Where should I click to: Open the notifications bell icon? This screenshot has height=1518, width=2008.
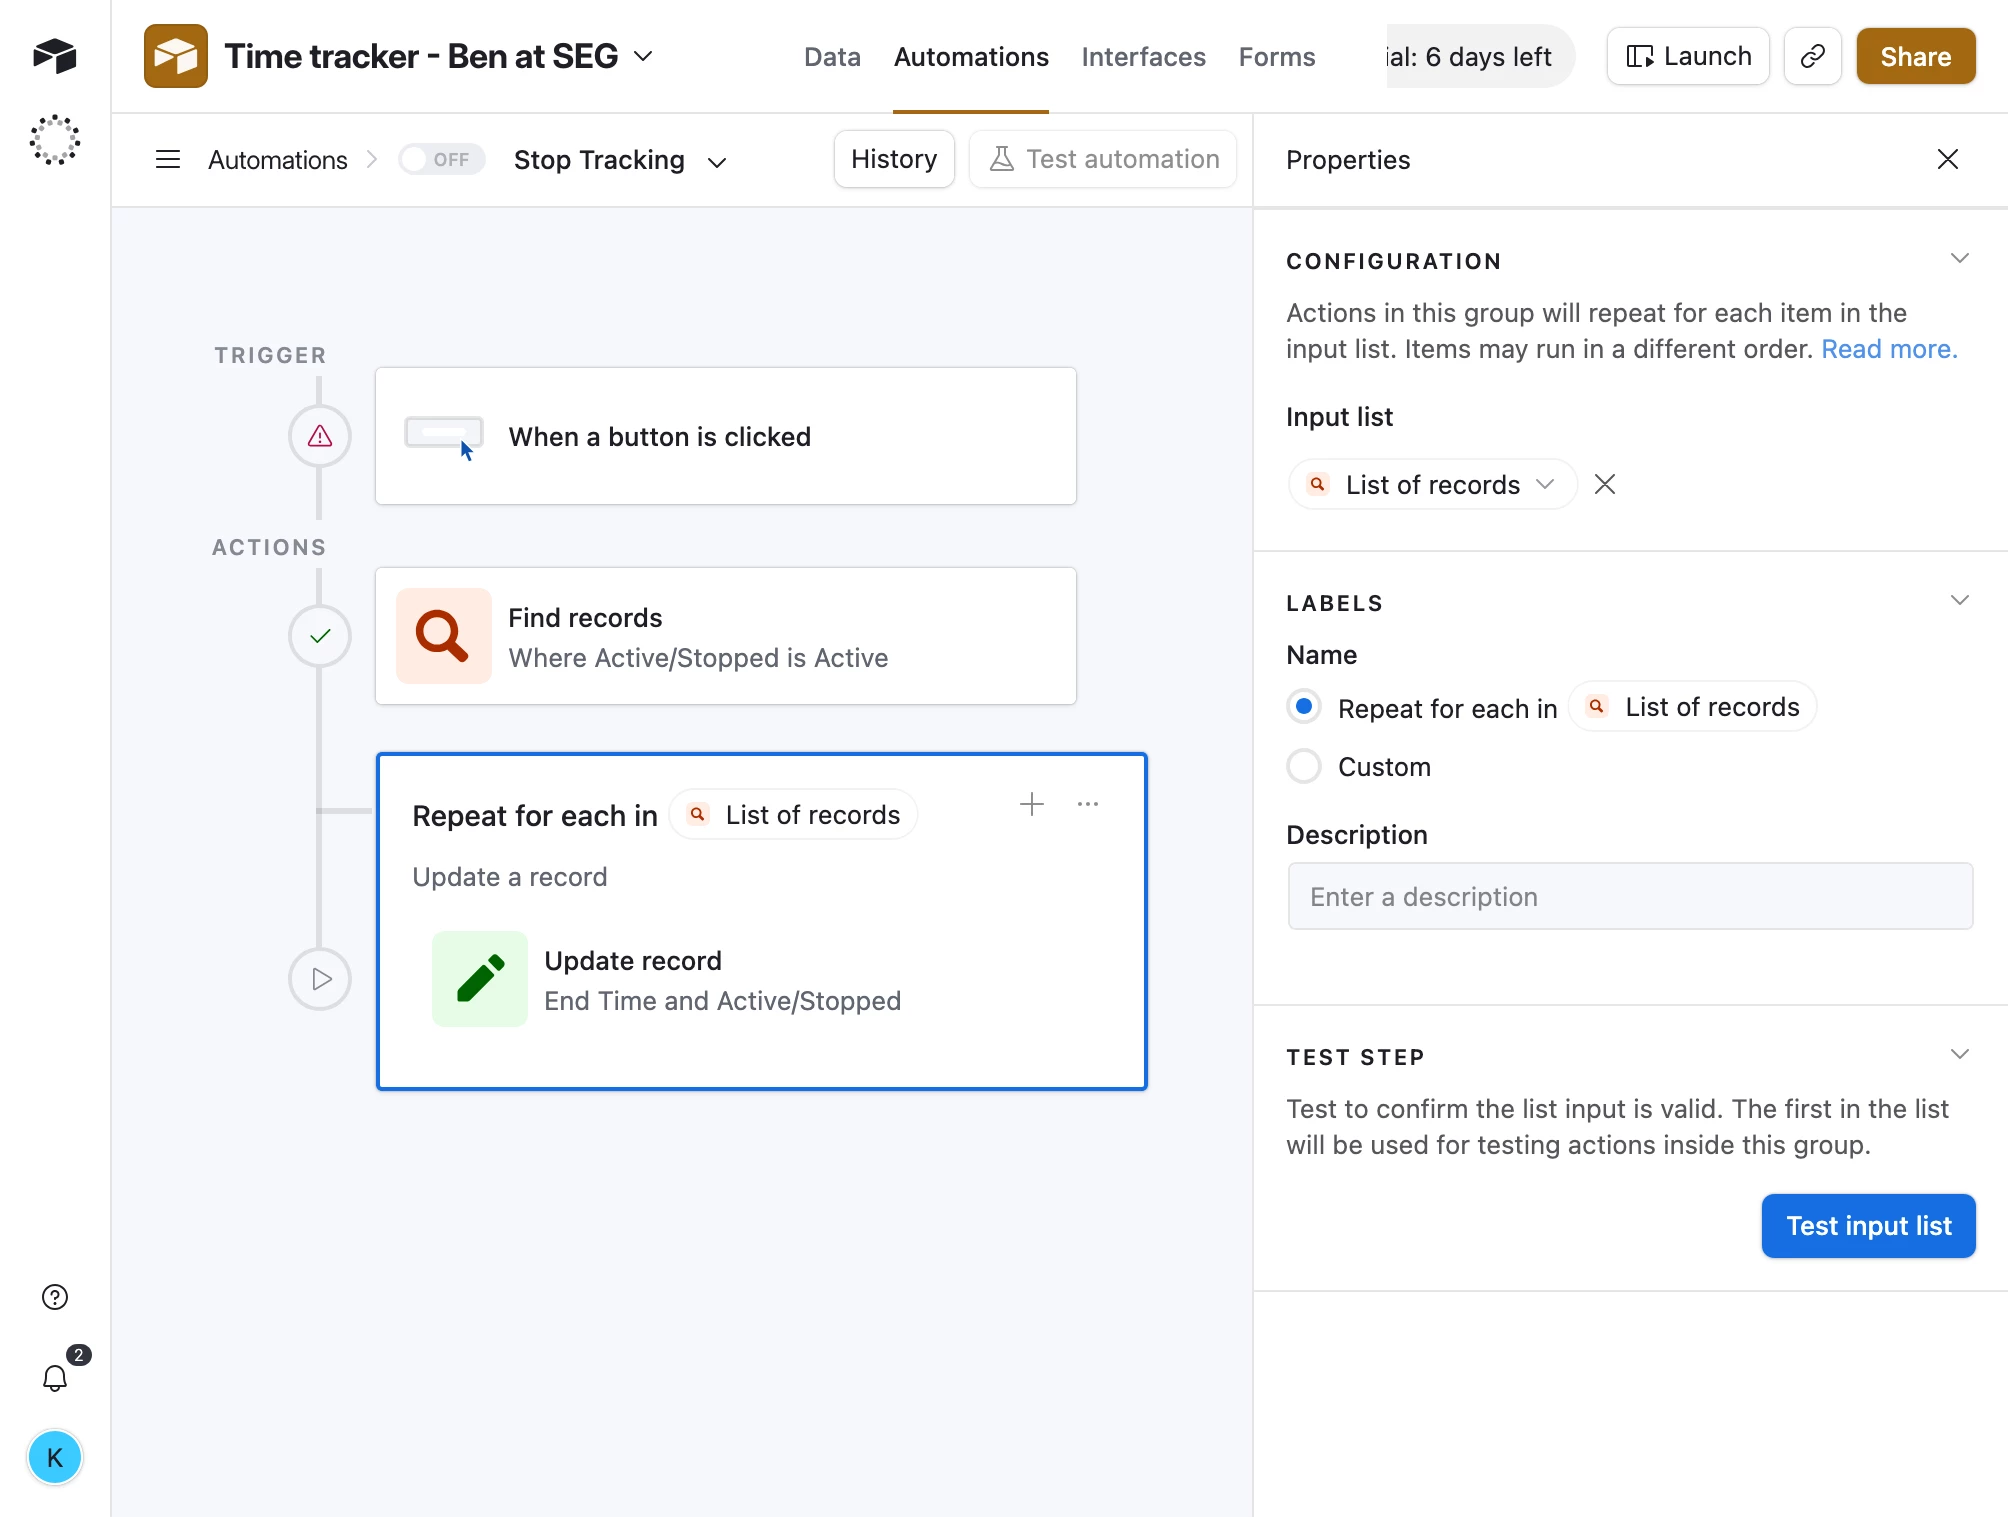pyautogui.click(x=55, y=1378)
